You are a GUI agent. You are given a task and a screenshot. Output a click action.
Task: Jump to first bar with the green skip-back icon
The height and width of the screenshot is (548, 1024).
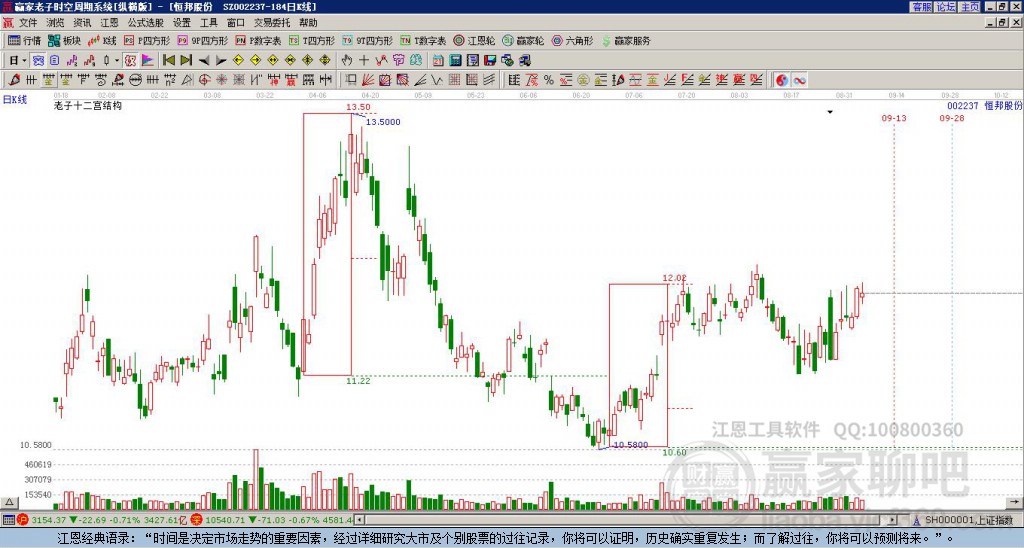point(168,61)
